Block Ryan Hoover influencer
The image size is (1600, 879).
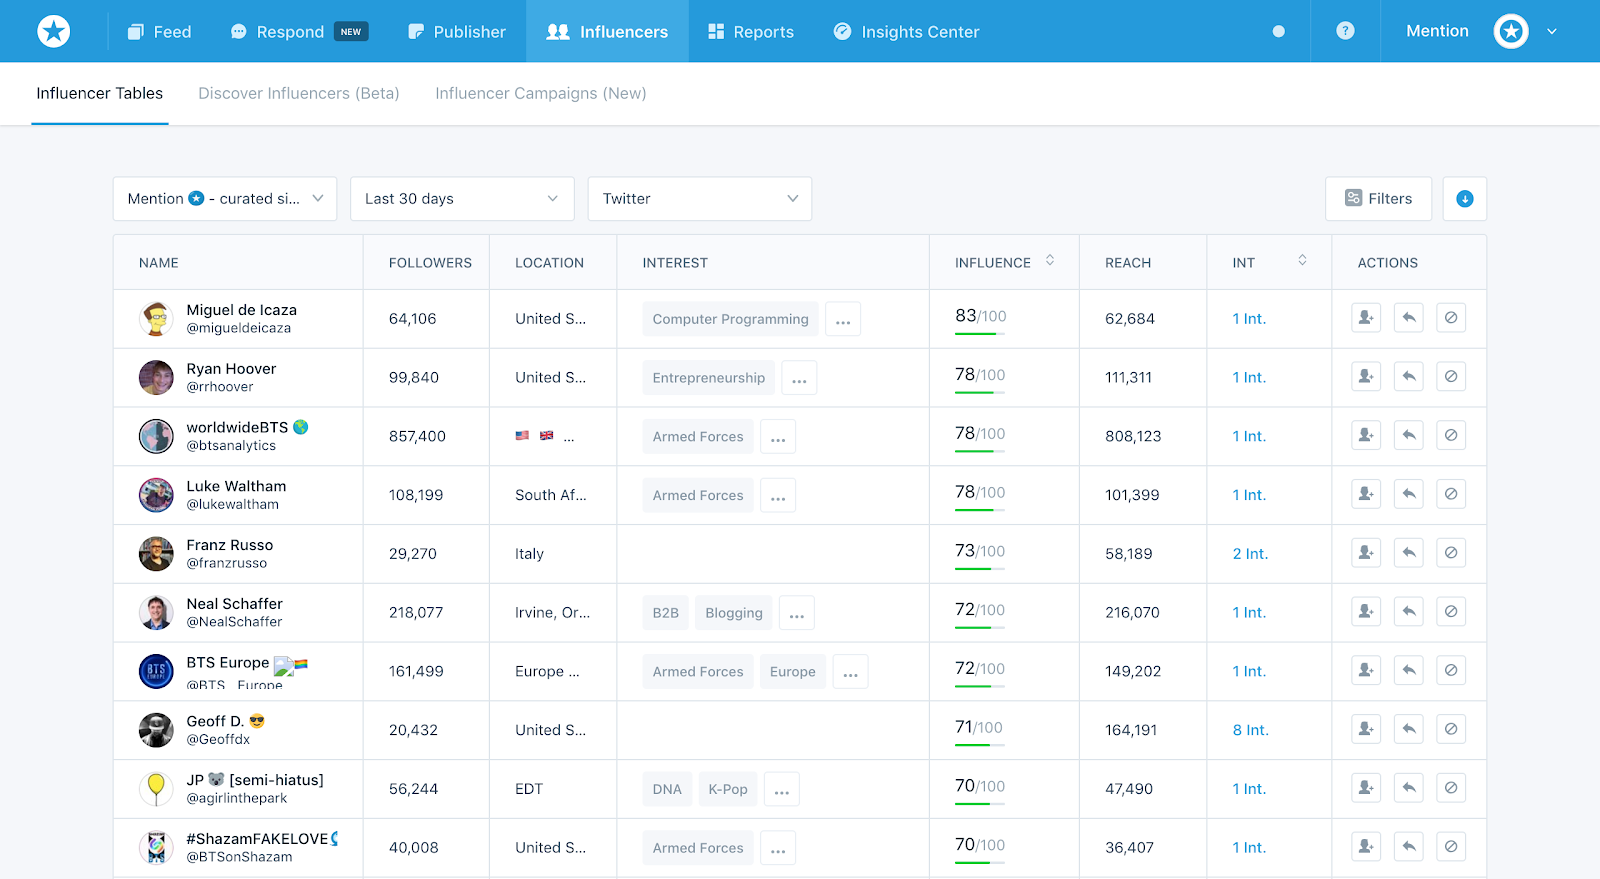click(1451, 377)
